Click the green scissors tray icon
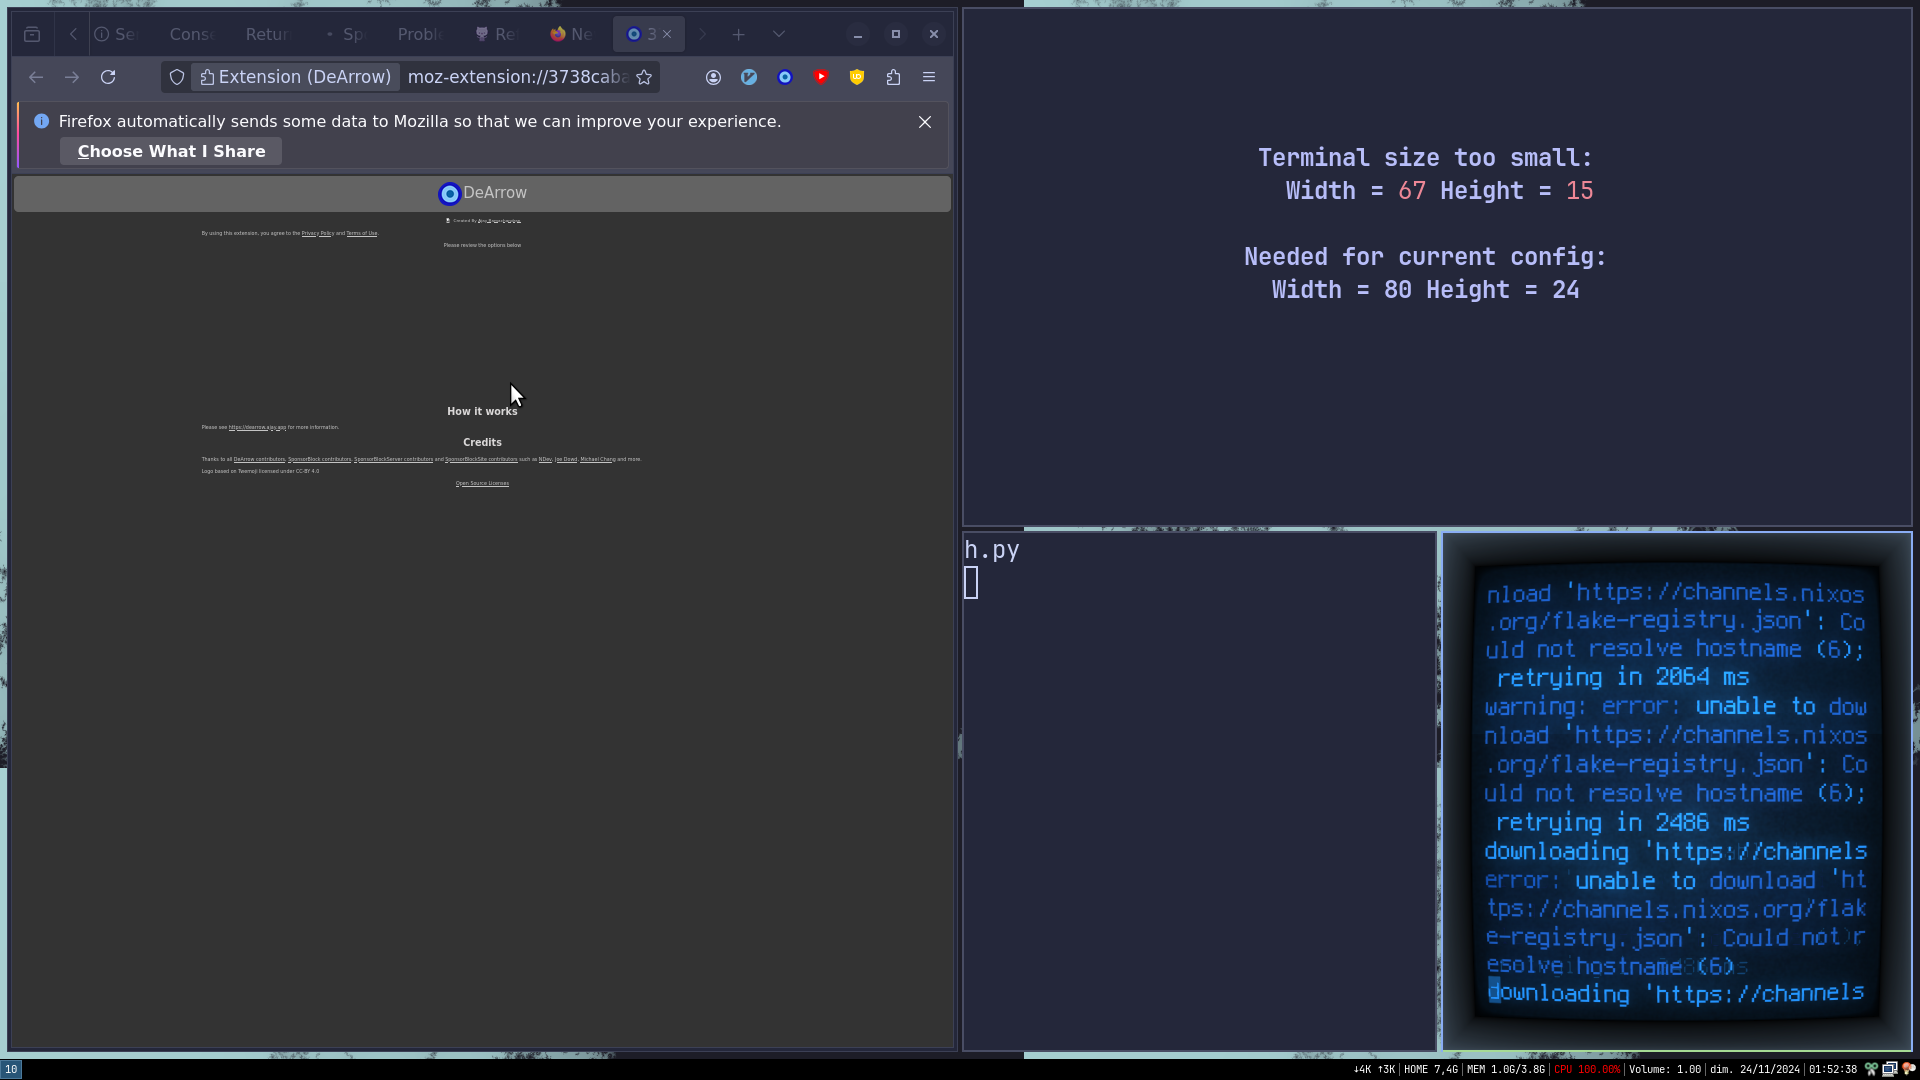This screenshot has height=1080, width=1920. click(1871, 1069)
